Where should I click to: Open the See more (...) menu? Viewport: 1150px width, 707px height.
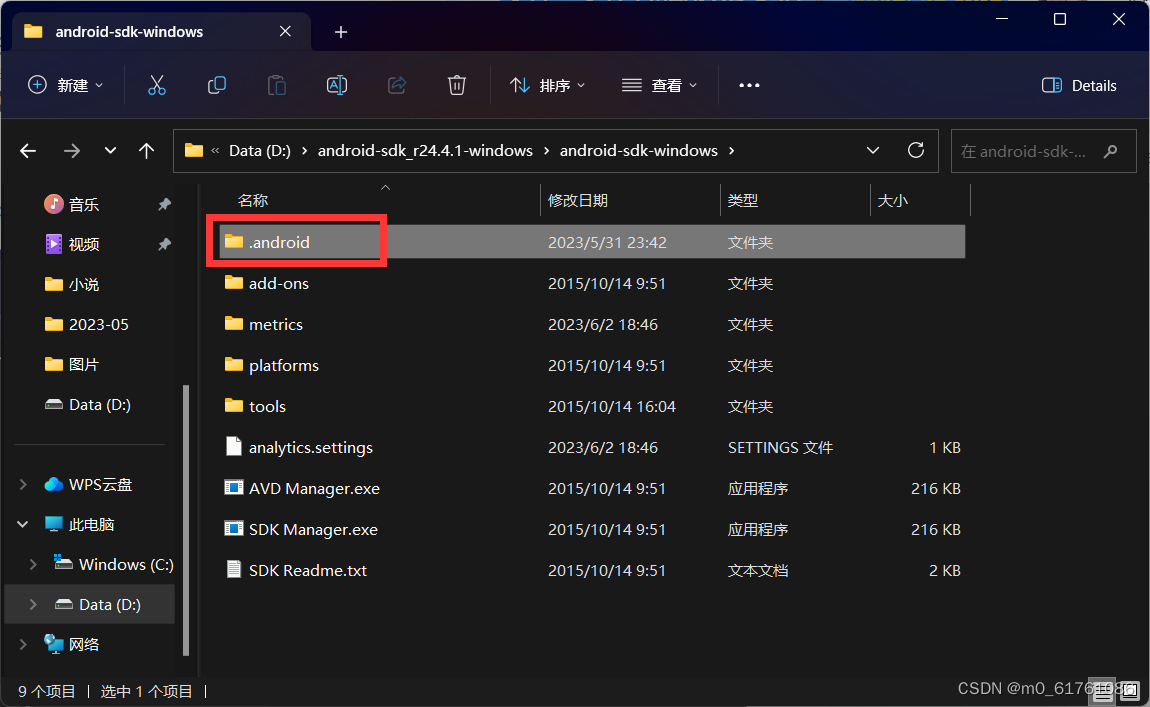coord(749,85)
